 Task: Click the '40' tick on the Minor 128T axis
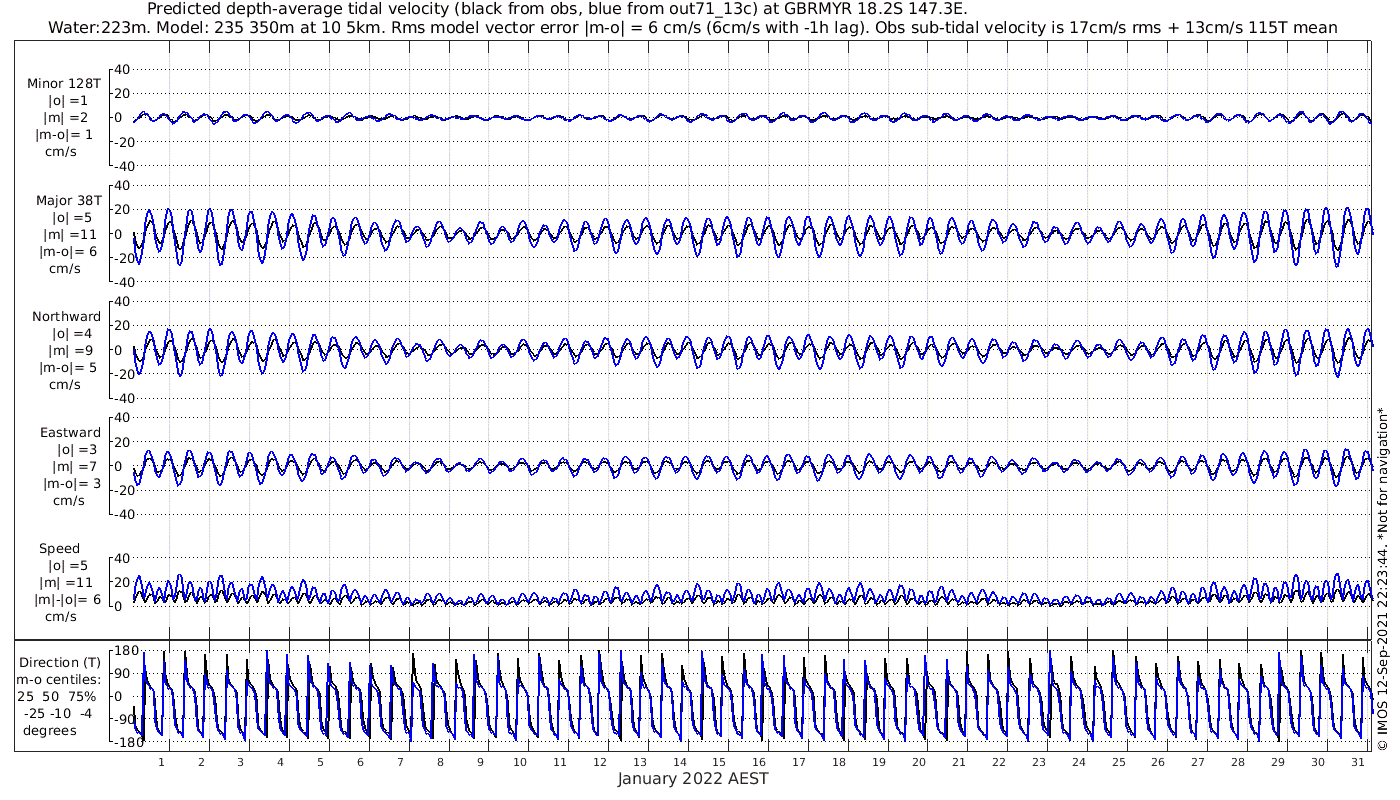coord(123,69)
